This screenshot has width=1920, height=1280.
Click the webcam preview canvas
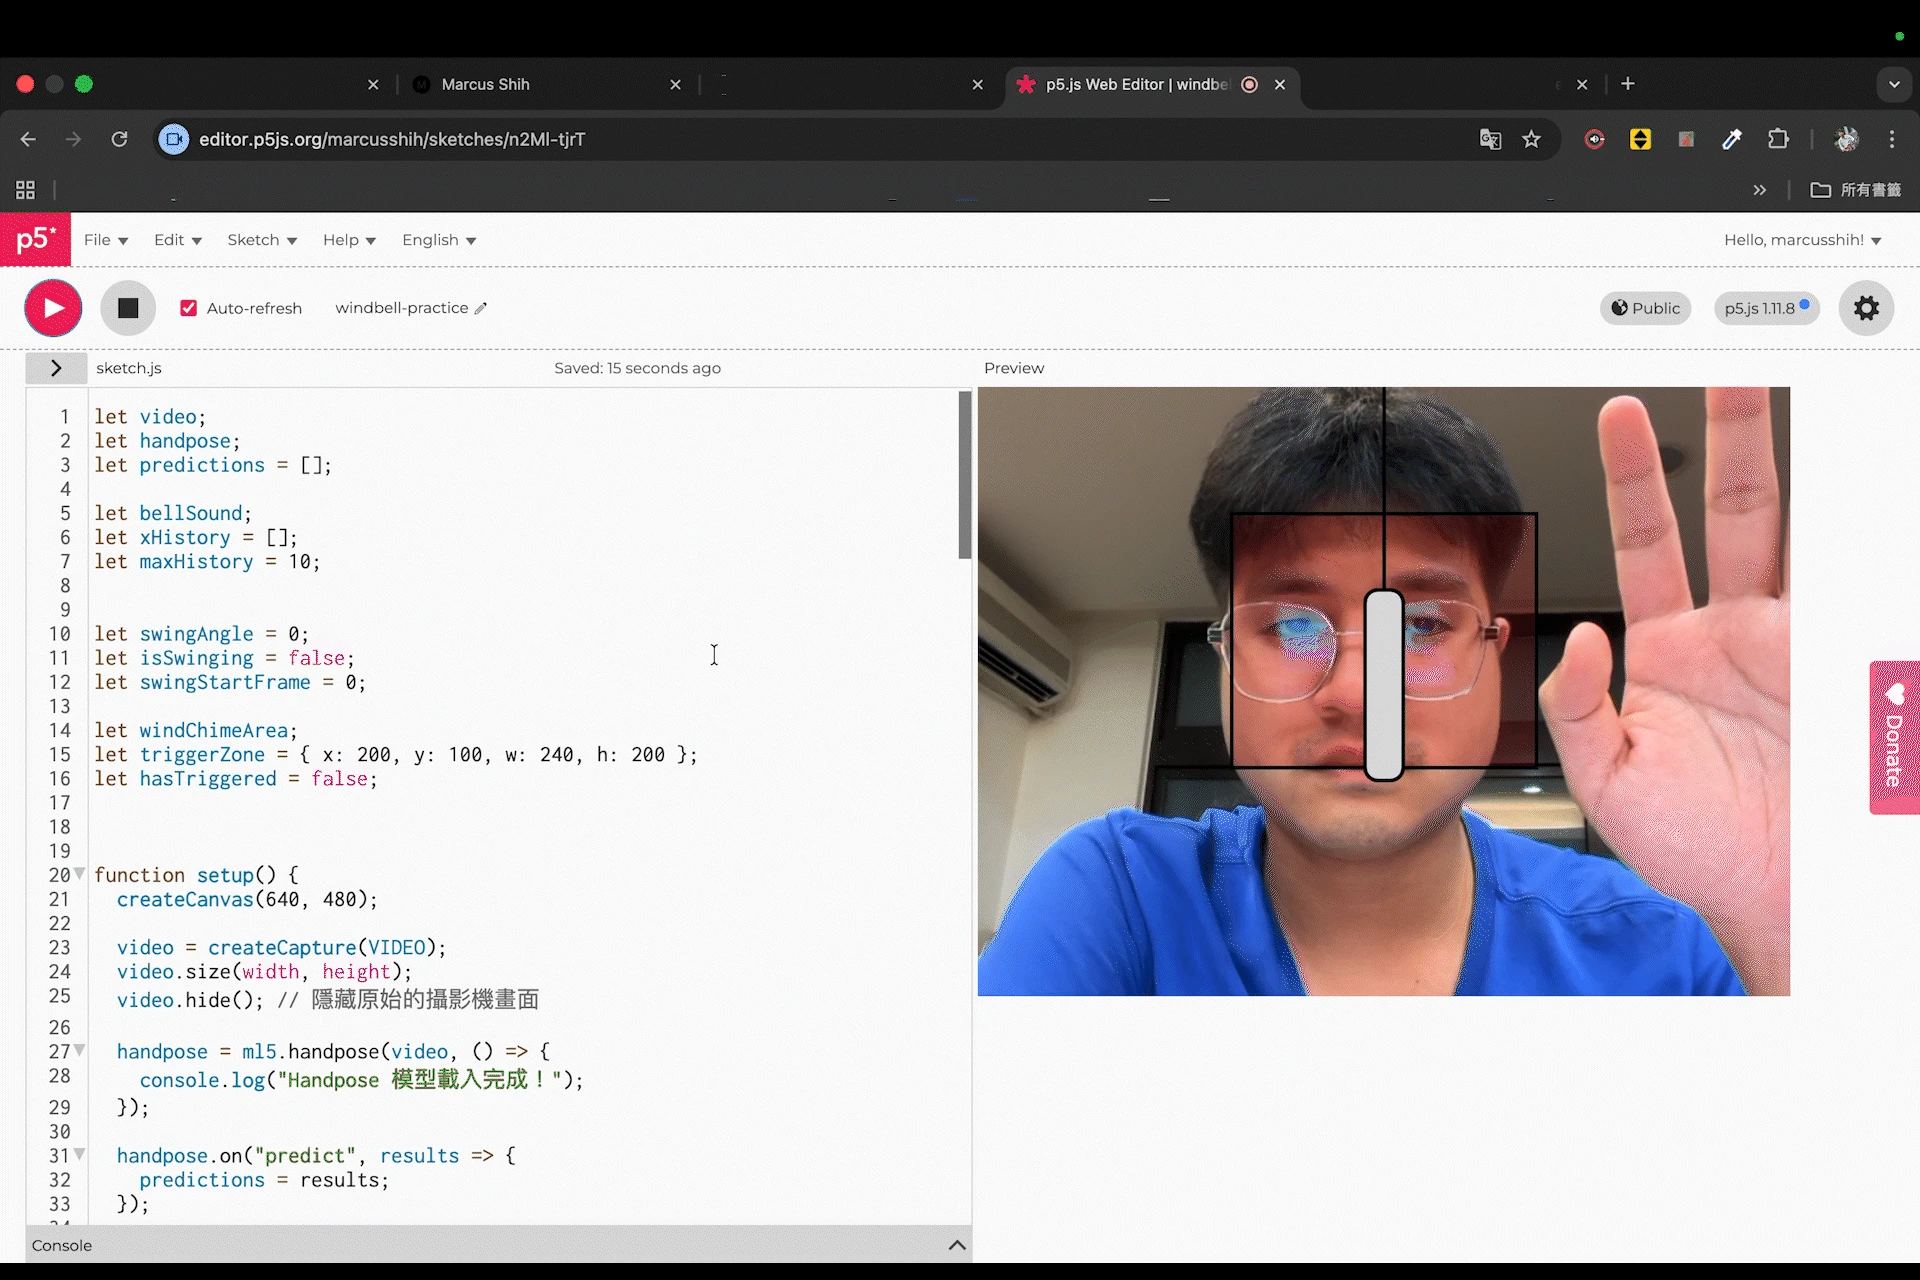coord(1383,691)
